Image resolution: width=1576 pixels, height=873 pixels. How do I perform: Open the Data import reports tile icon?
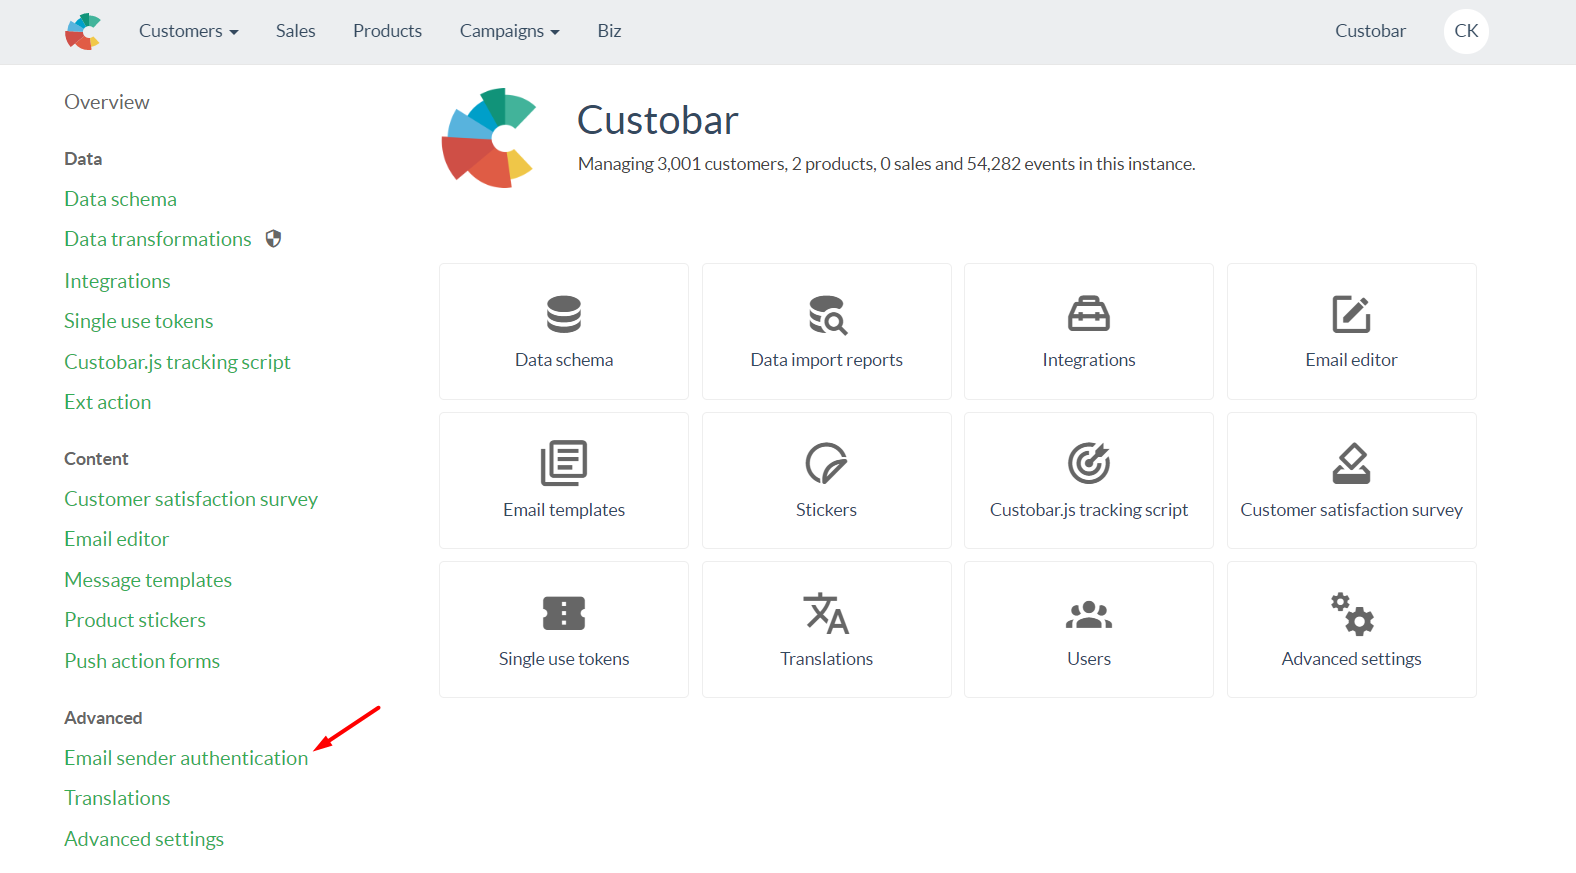coord(827,314)
